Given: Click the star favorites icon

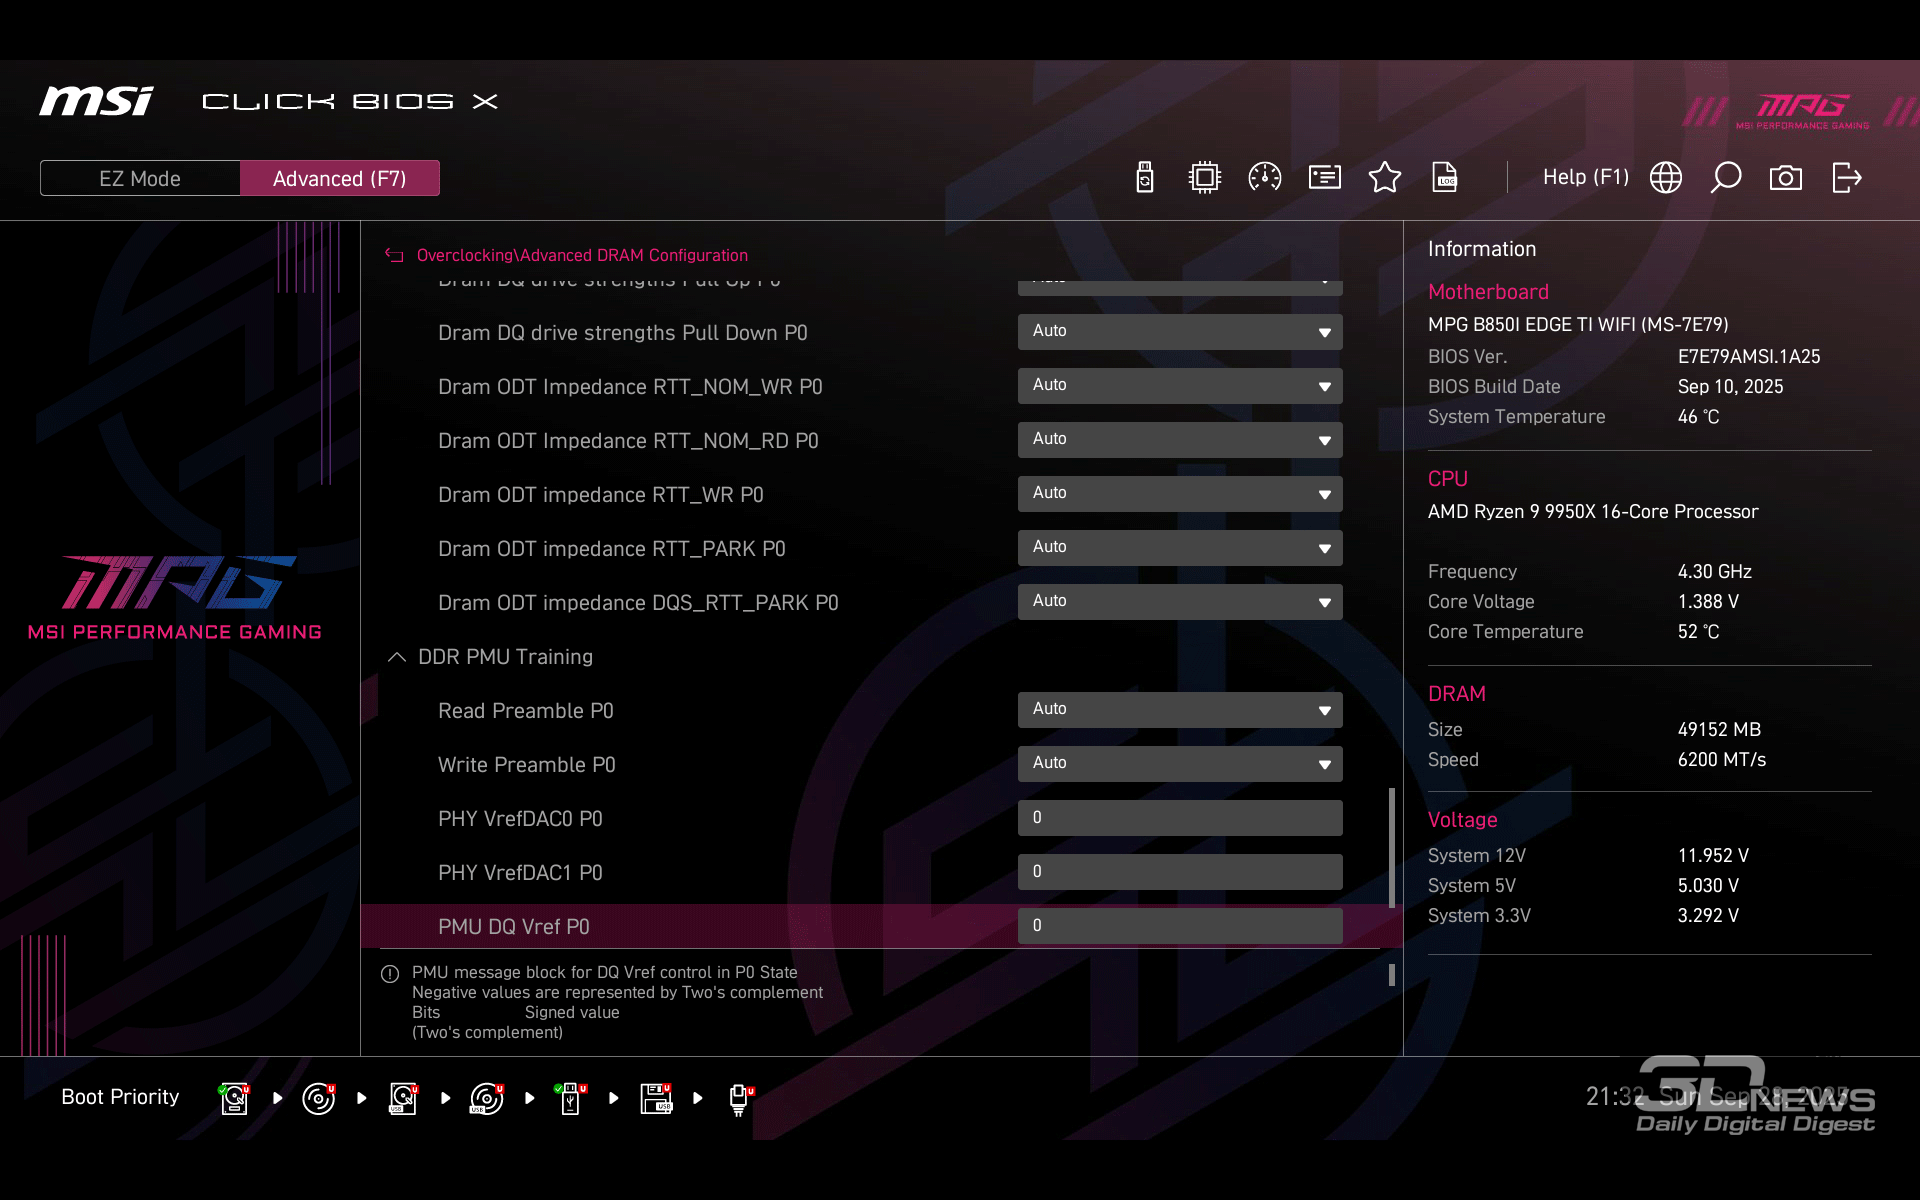Looking at the screenshot, I should click(x=1385, y=178).
